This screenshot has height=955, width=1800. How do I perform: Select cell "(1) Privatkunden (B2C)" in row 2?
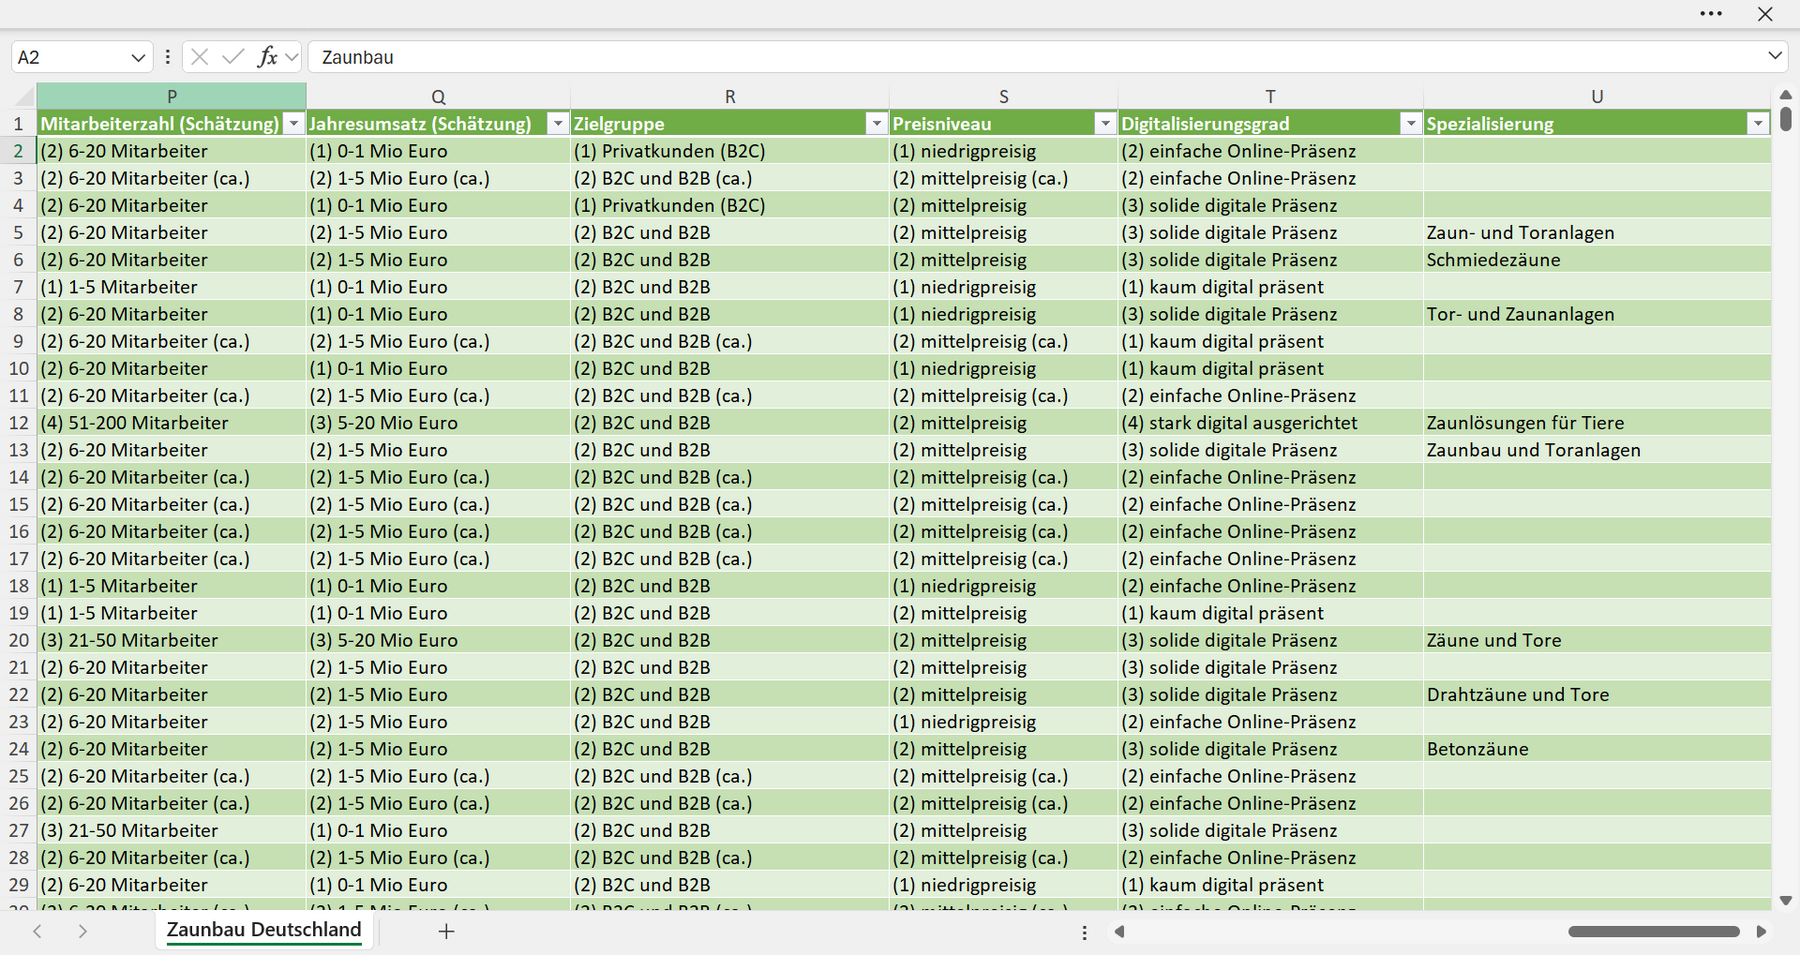[x=730, y=151]
